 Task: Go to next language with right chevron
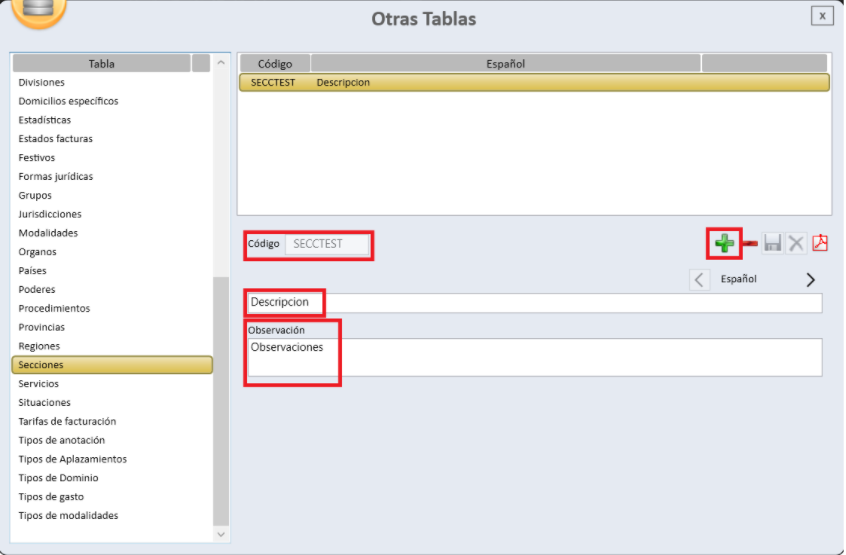810,280
